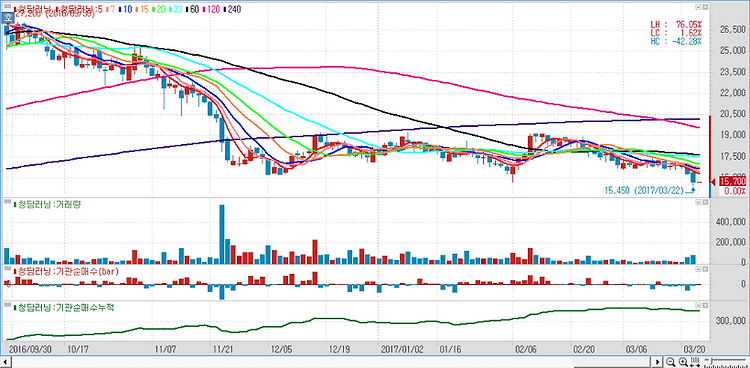Close the 기관순매수누적 pane
Image resolution: width=750 pixels, height=368 pixels.
705,305
